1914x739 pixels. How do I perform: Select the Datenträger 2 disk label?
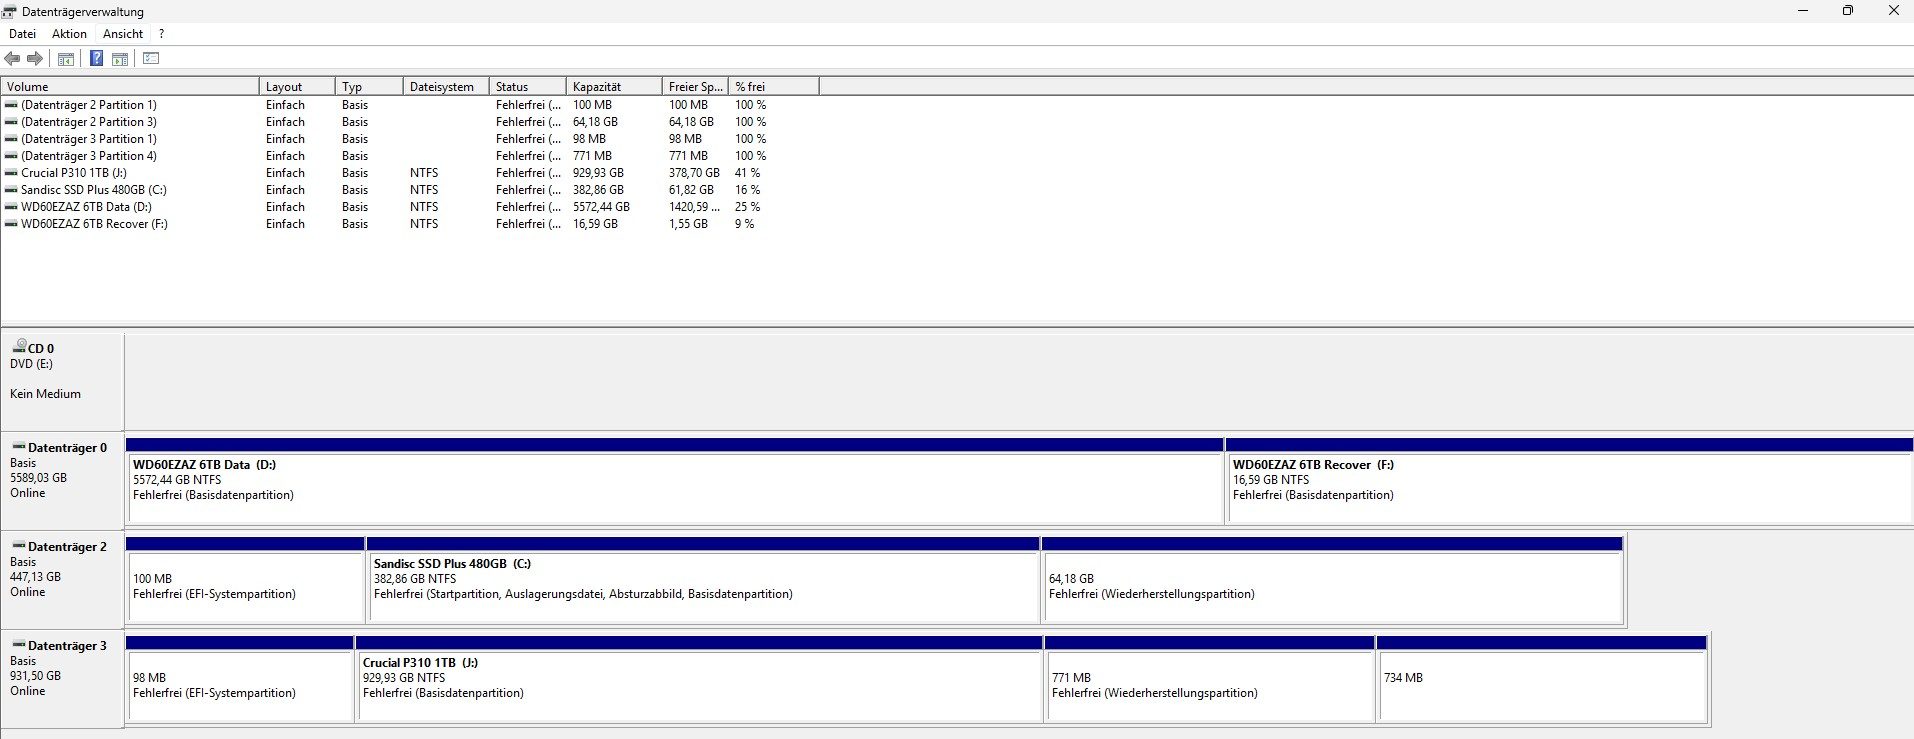62,580
